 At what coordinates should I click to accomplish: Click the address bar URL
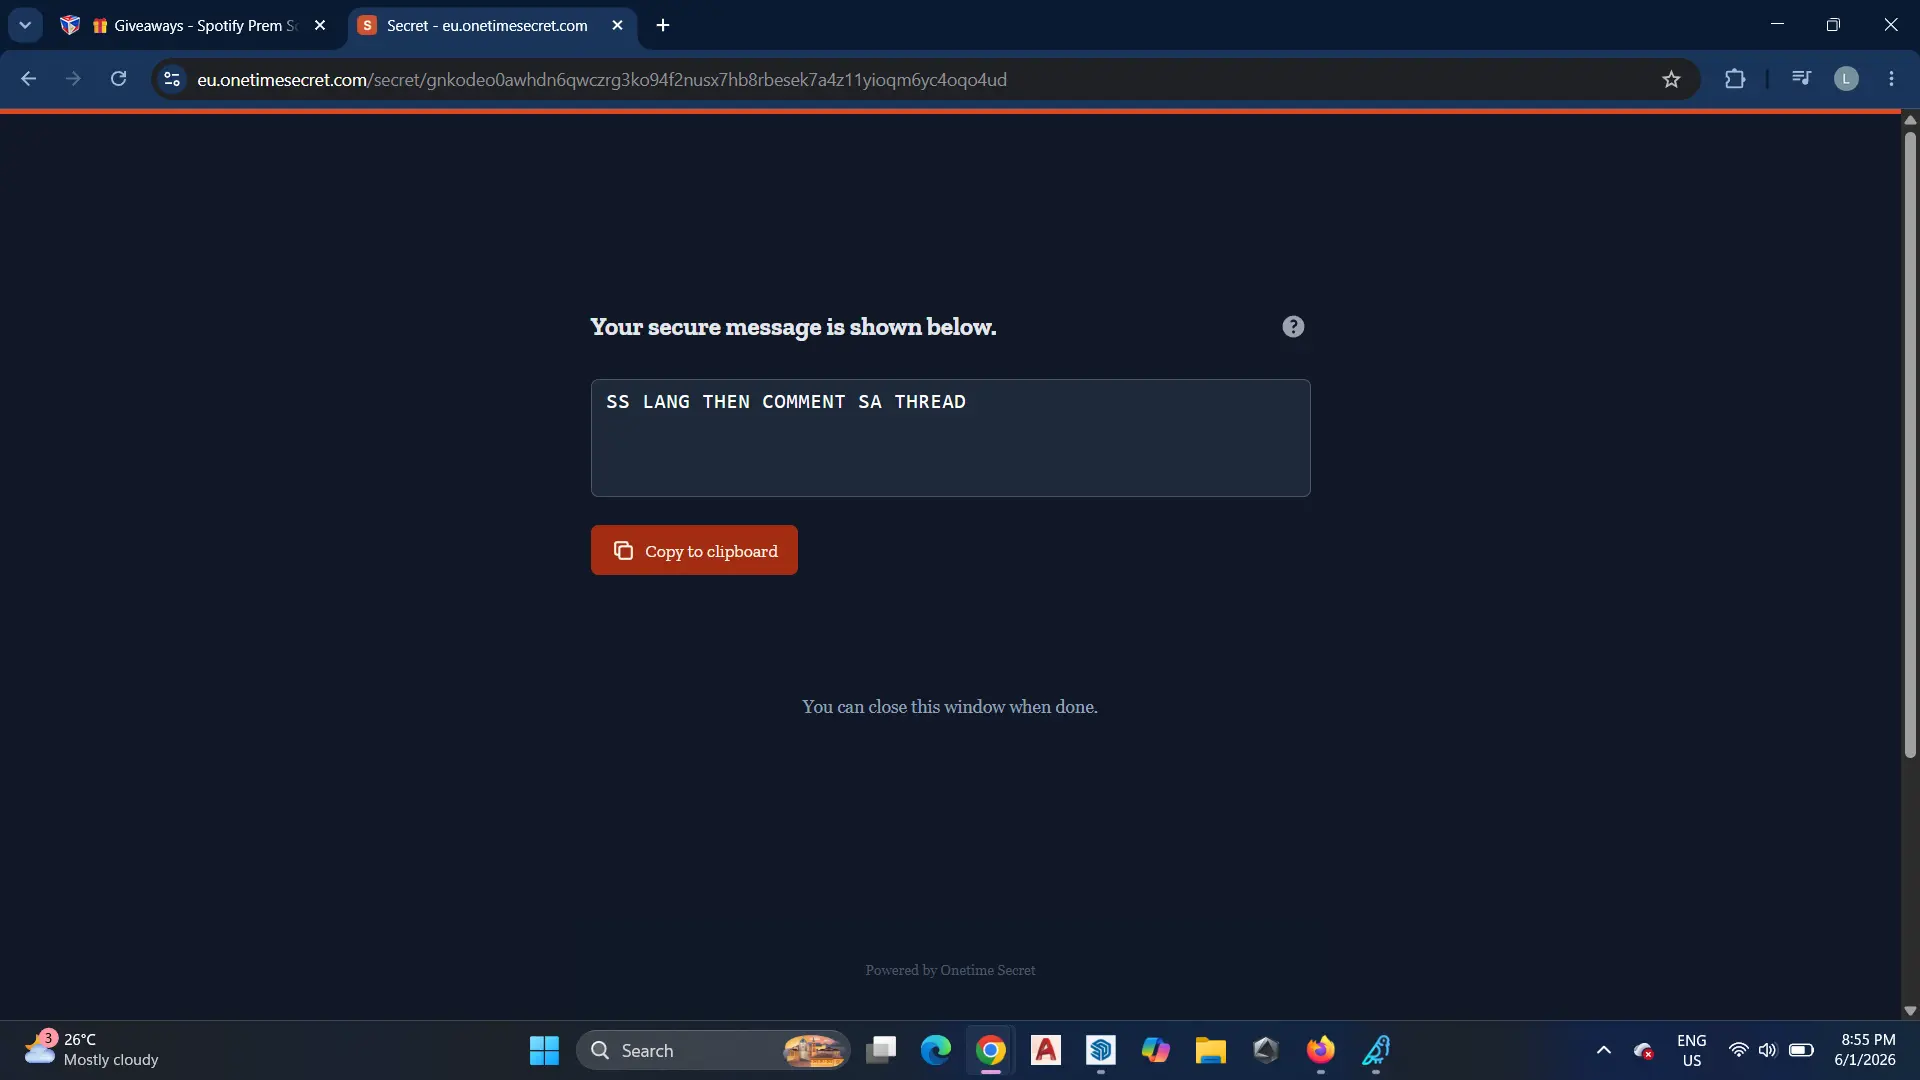[602, 80]
